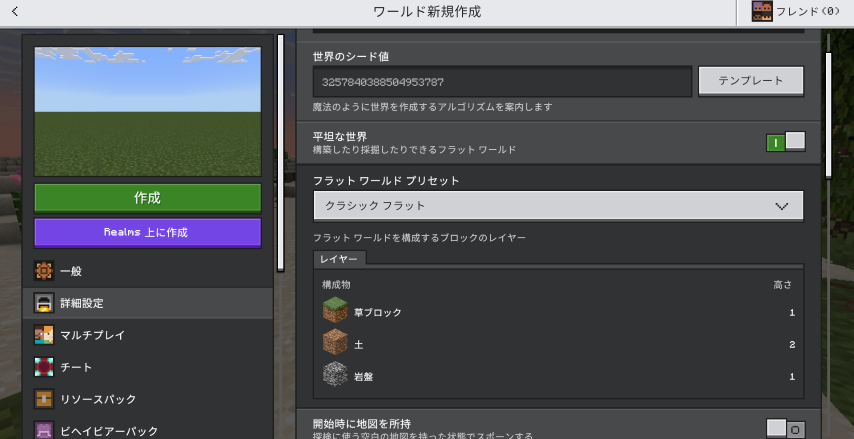Viewport: 854px width, 439px height.
Task: Click the 世界のシード値 label
Action: click(x=351, y=57)
